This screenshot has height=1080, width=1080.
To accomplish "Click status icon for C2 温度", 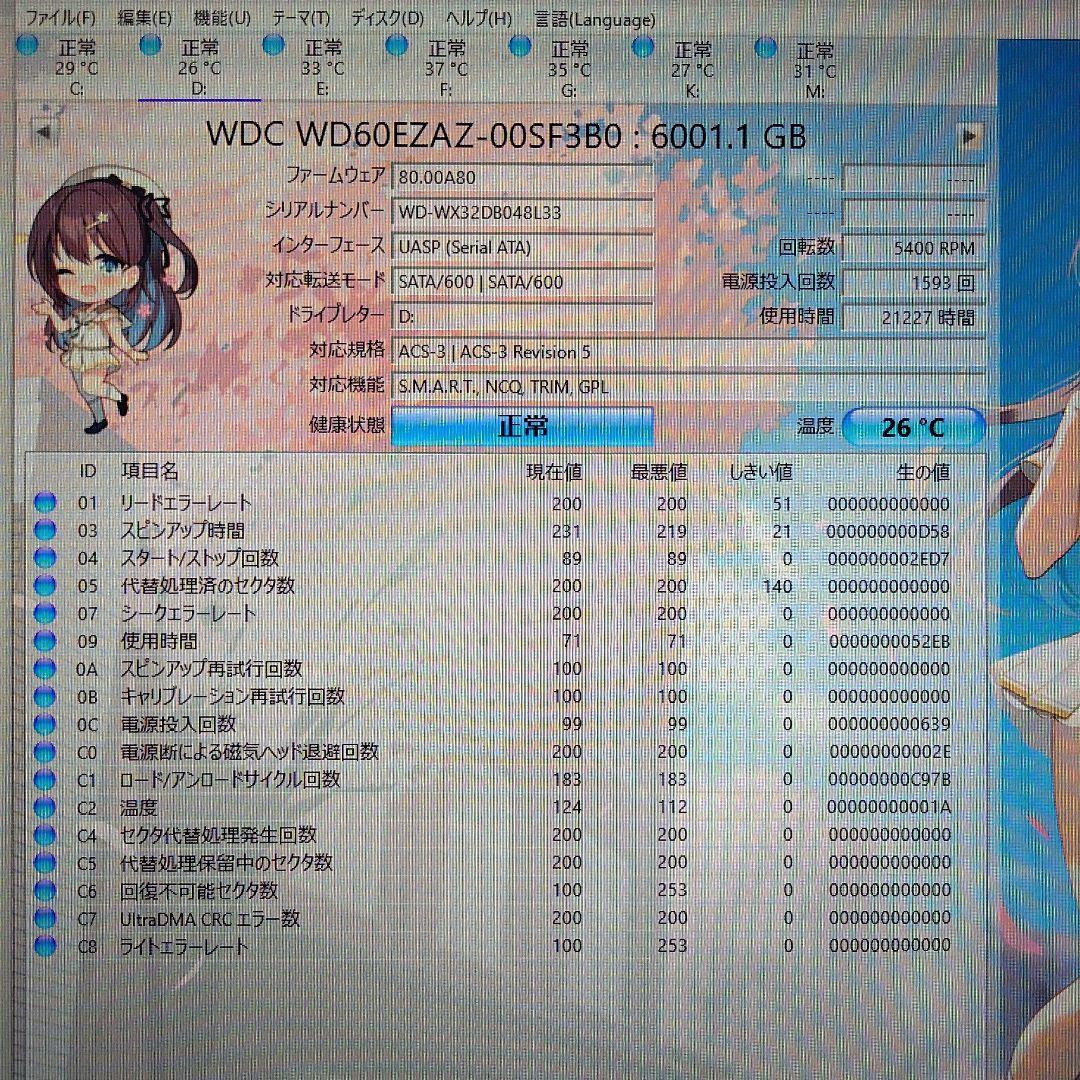I will coord(45,807).
